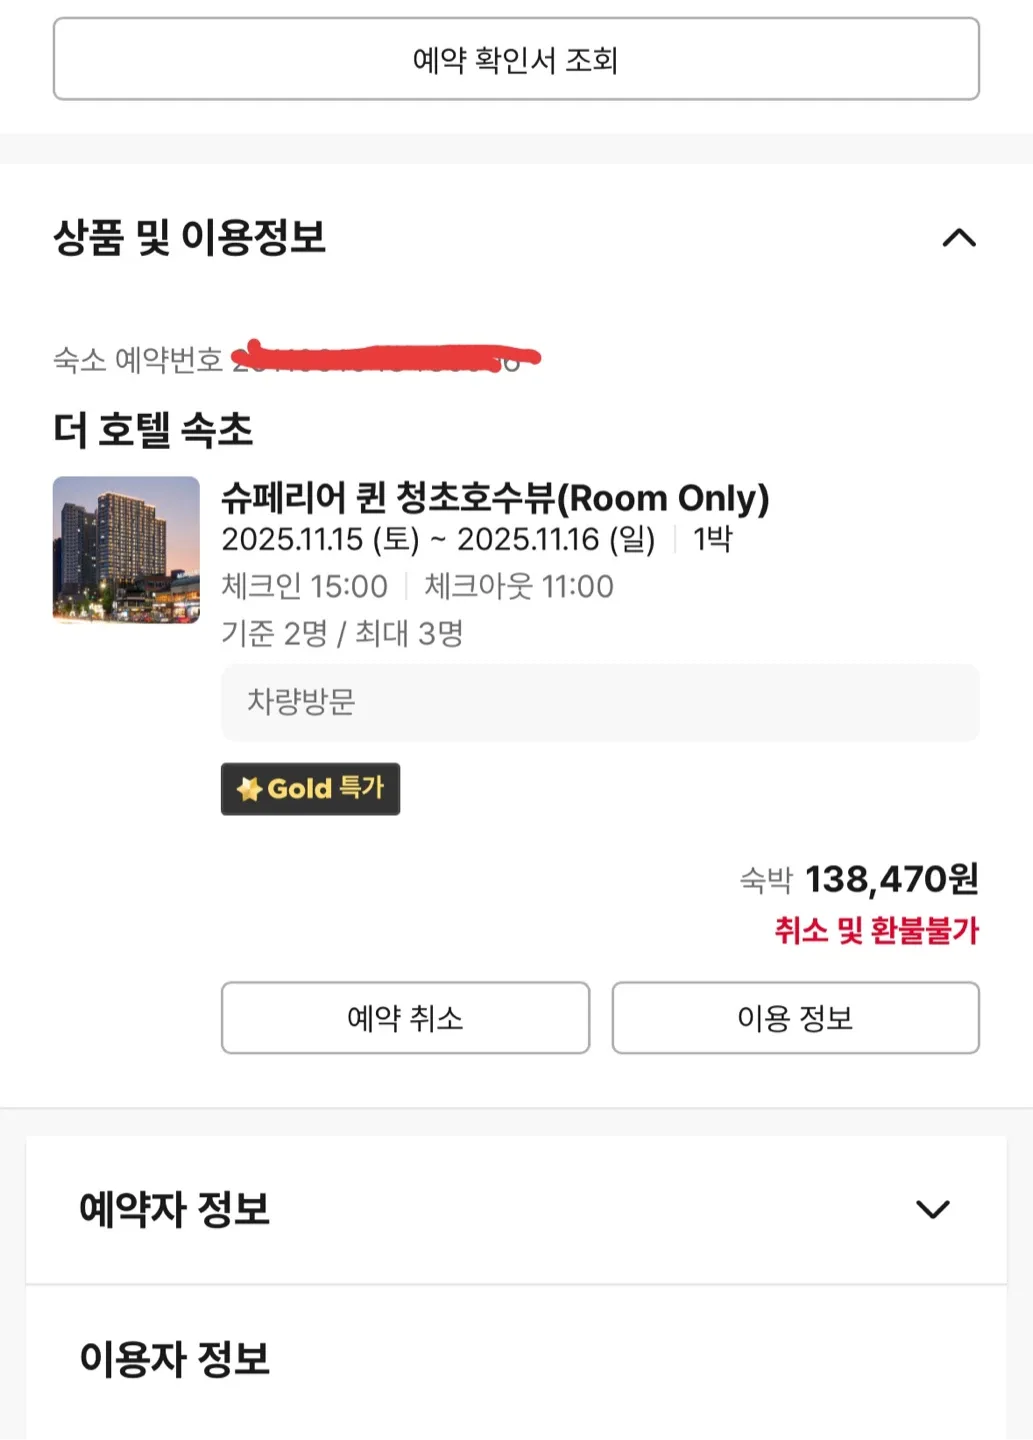The height and width of the screenshot is (1440, 1033).
Task: Tap the Gold 특가 badge label
Action: pos(326,789)
